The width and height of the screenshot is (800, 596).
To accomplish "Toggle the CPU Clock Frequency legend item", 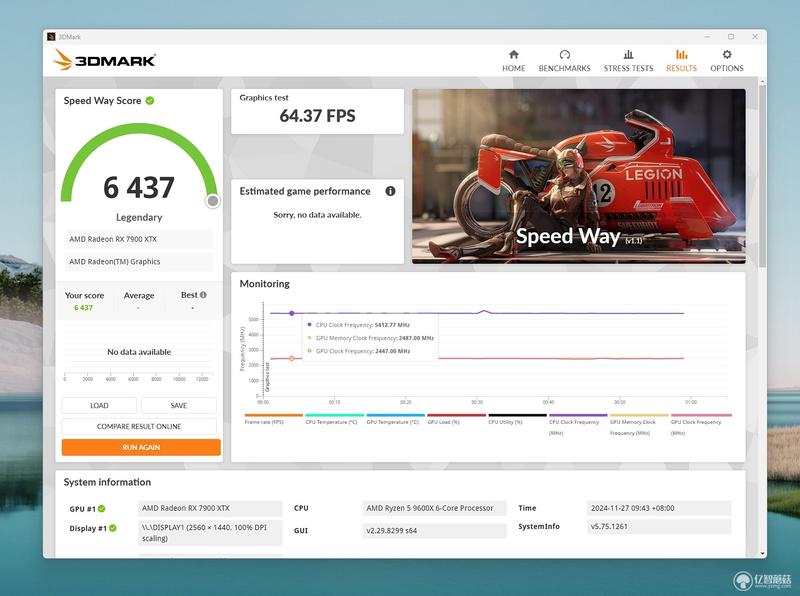I will [578, 425].
